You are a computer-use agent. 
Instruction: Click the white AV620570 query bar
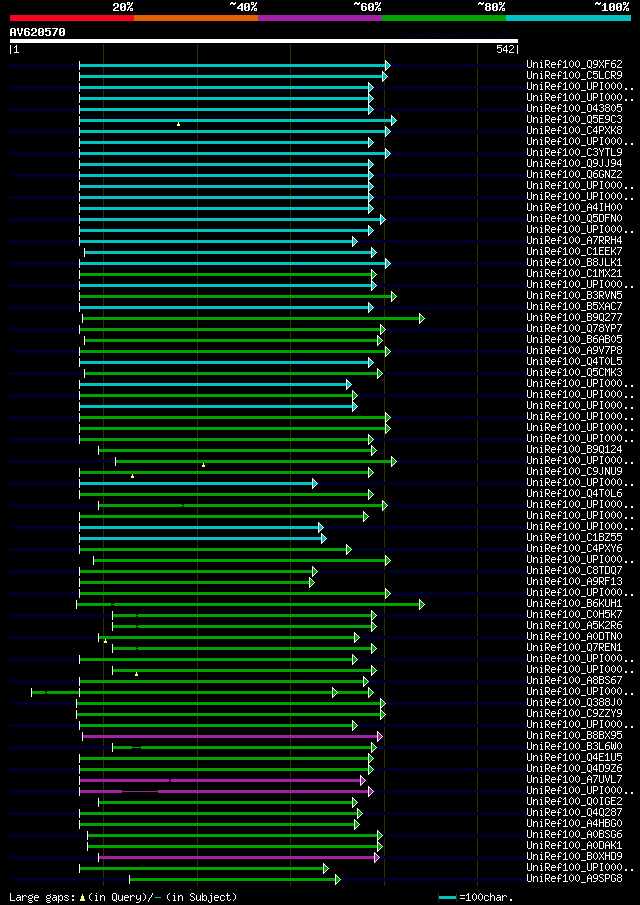coord(264,41)
